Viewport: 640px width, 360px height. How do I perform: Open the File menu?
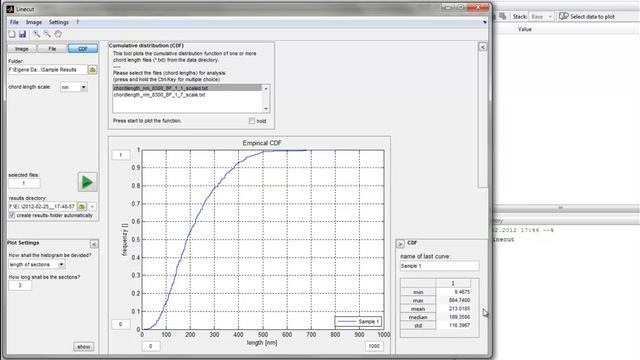(x=14, y=22)
